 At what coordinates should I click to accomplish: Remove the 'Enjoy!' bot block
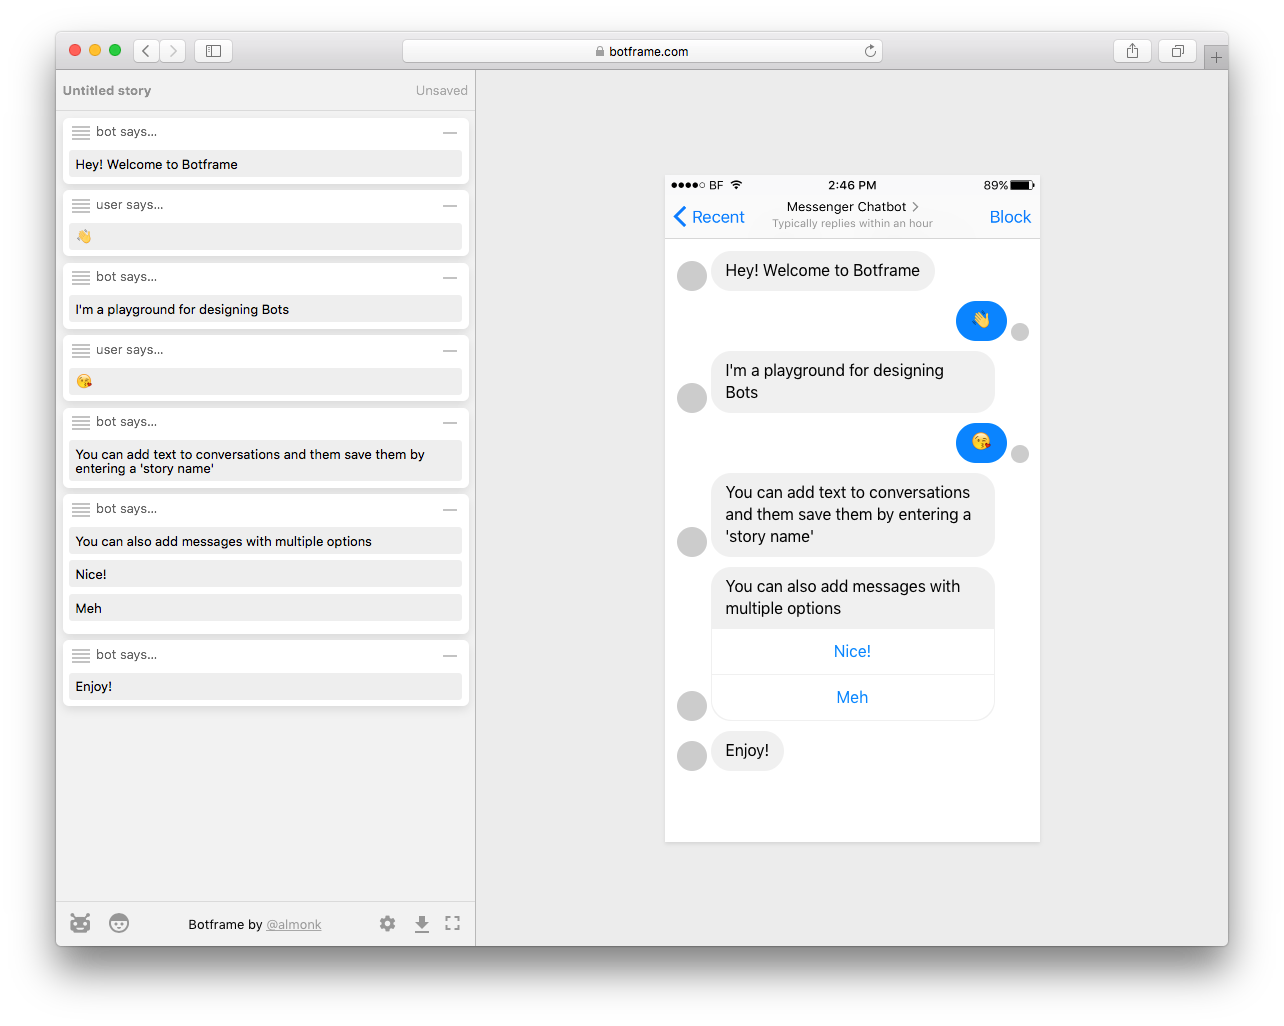pyautogui.click(x=450, y=656)
